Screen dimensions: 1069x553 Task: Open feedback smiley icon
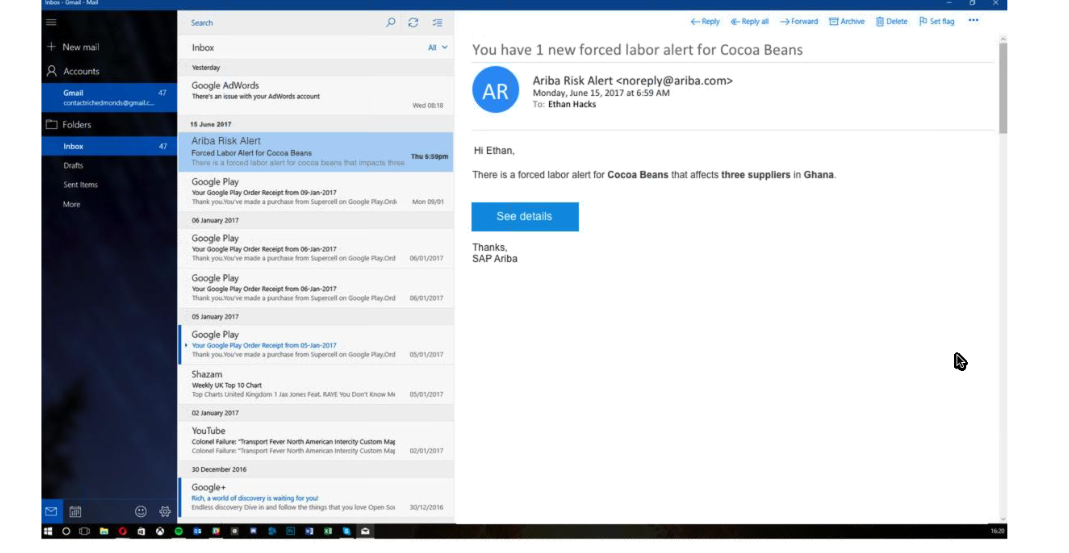pos(140,511)
